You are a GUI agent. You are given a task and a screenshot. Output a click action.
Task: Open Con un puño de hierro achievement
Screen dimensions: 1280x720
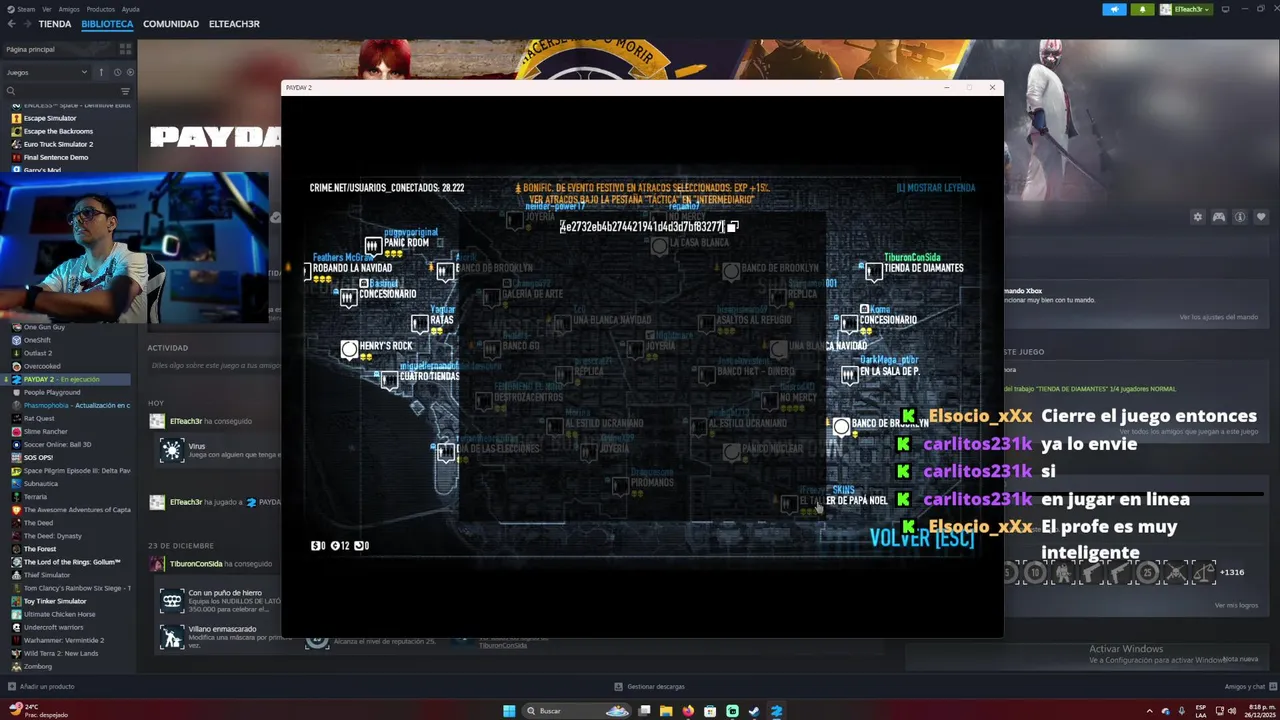click(x=172, y=601)
